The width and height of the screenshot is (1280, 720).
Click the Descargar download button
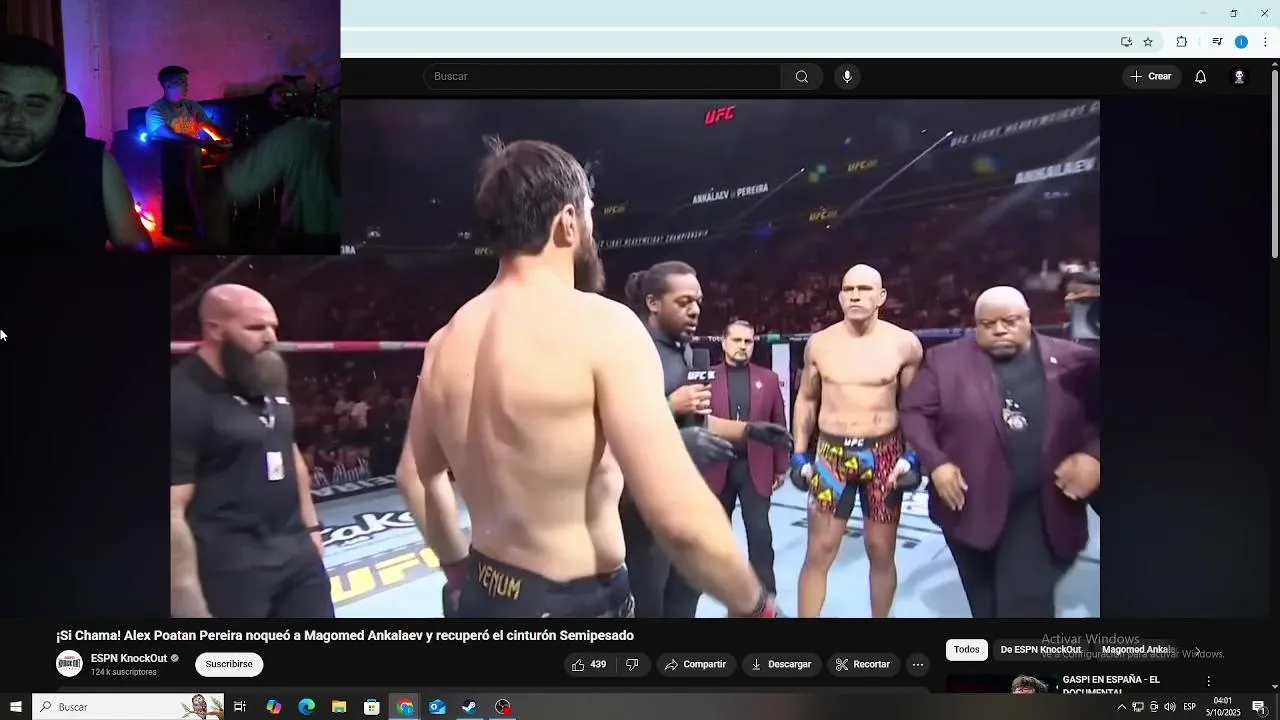[782, 664]
